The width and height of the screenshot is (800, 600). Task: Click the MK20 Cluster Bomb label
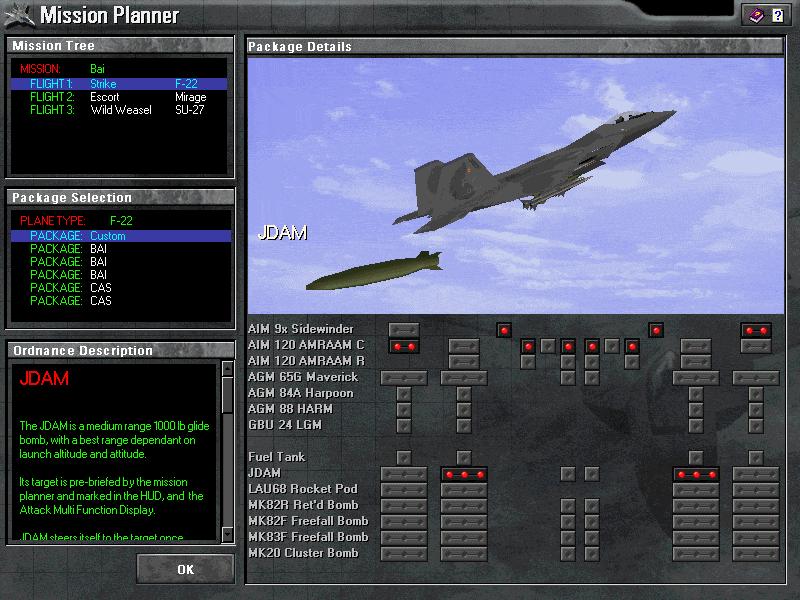(303, 553)
